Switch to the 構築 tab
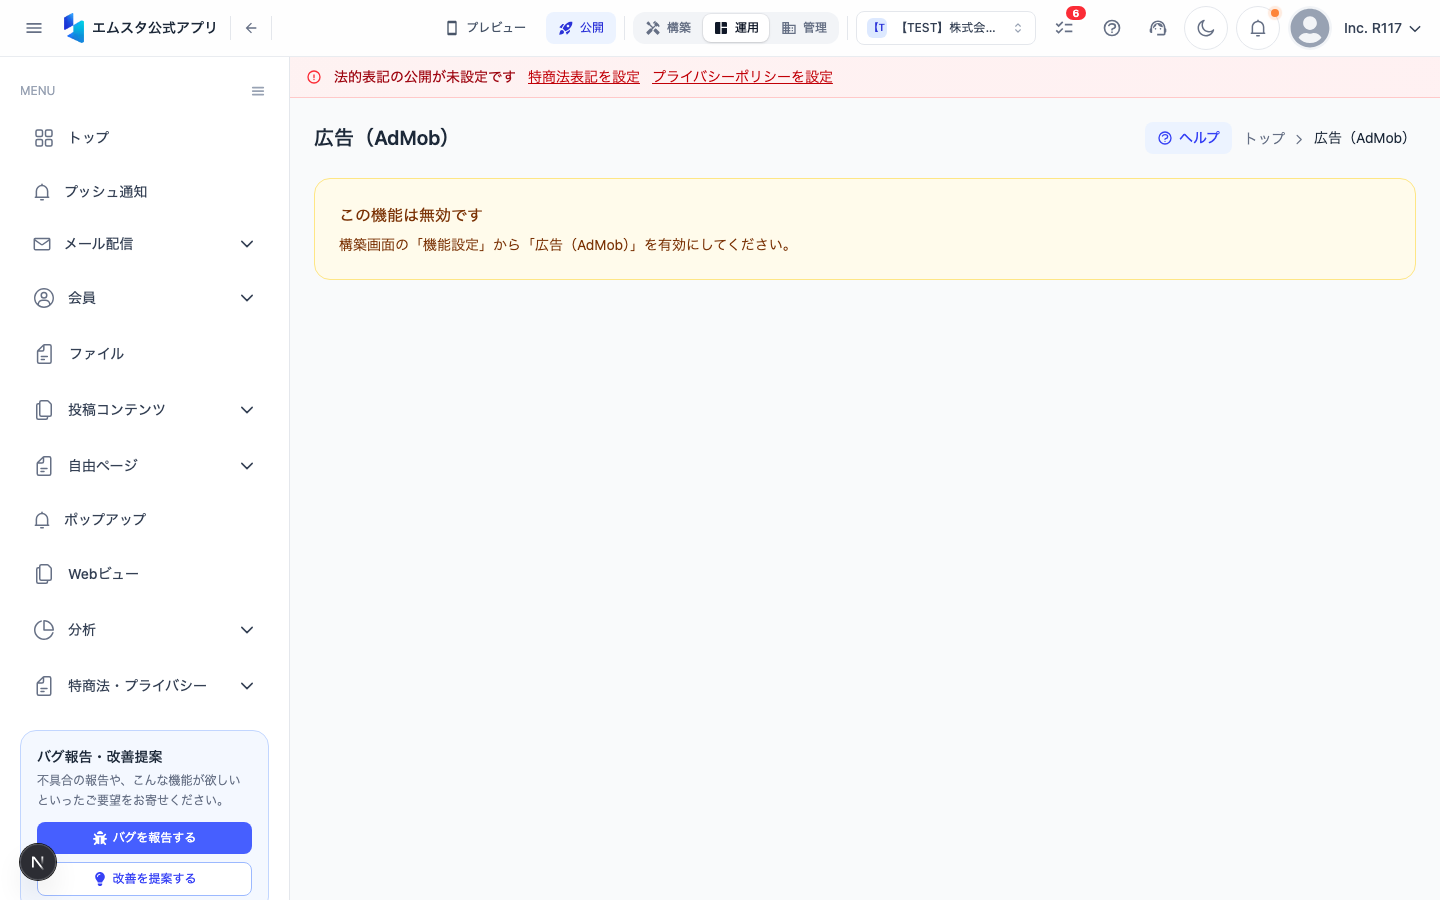 point(668,28)
